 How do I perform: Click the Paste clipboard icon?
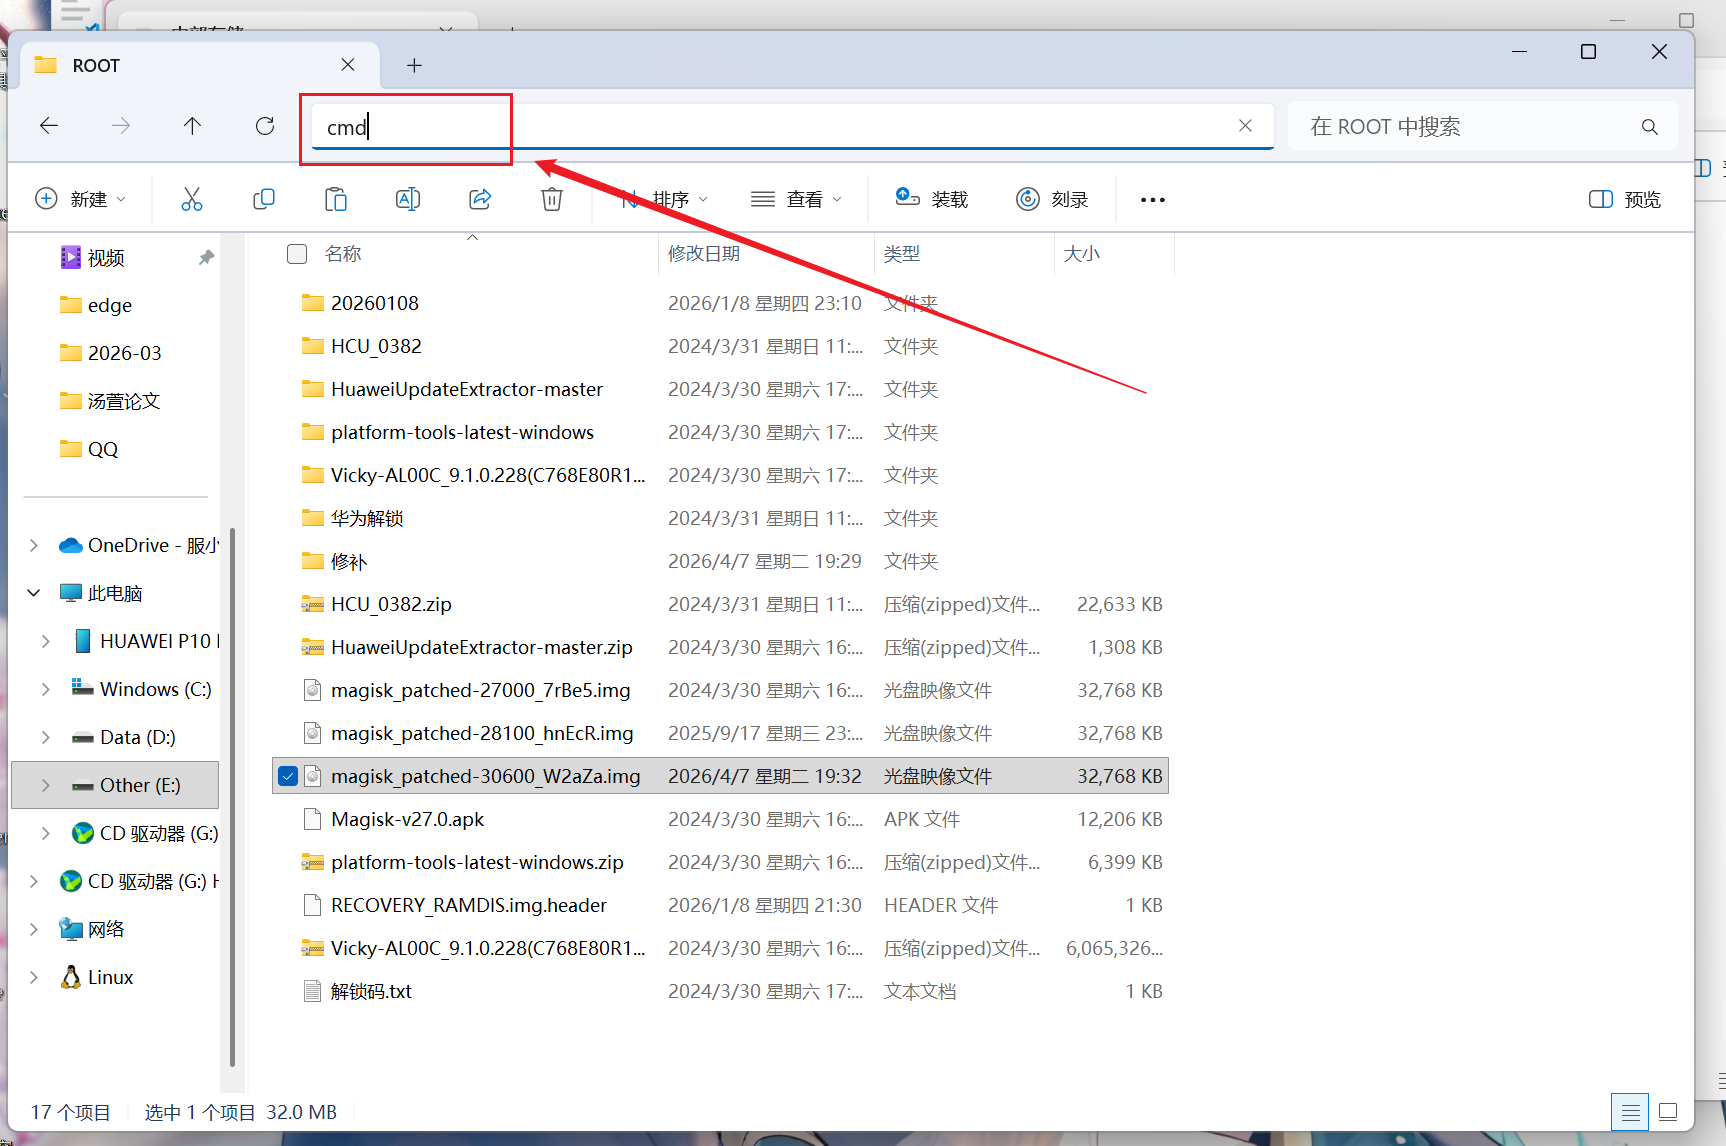(x=336, y=199)
